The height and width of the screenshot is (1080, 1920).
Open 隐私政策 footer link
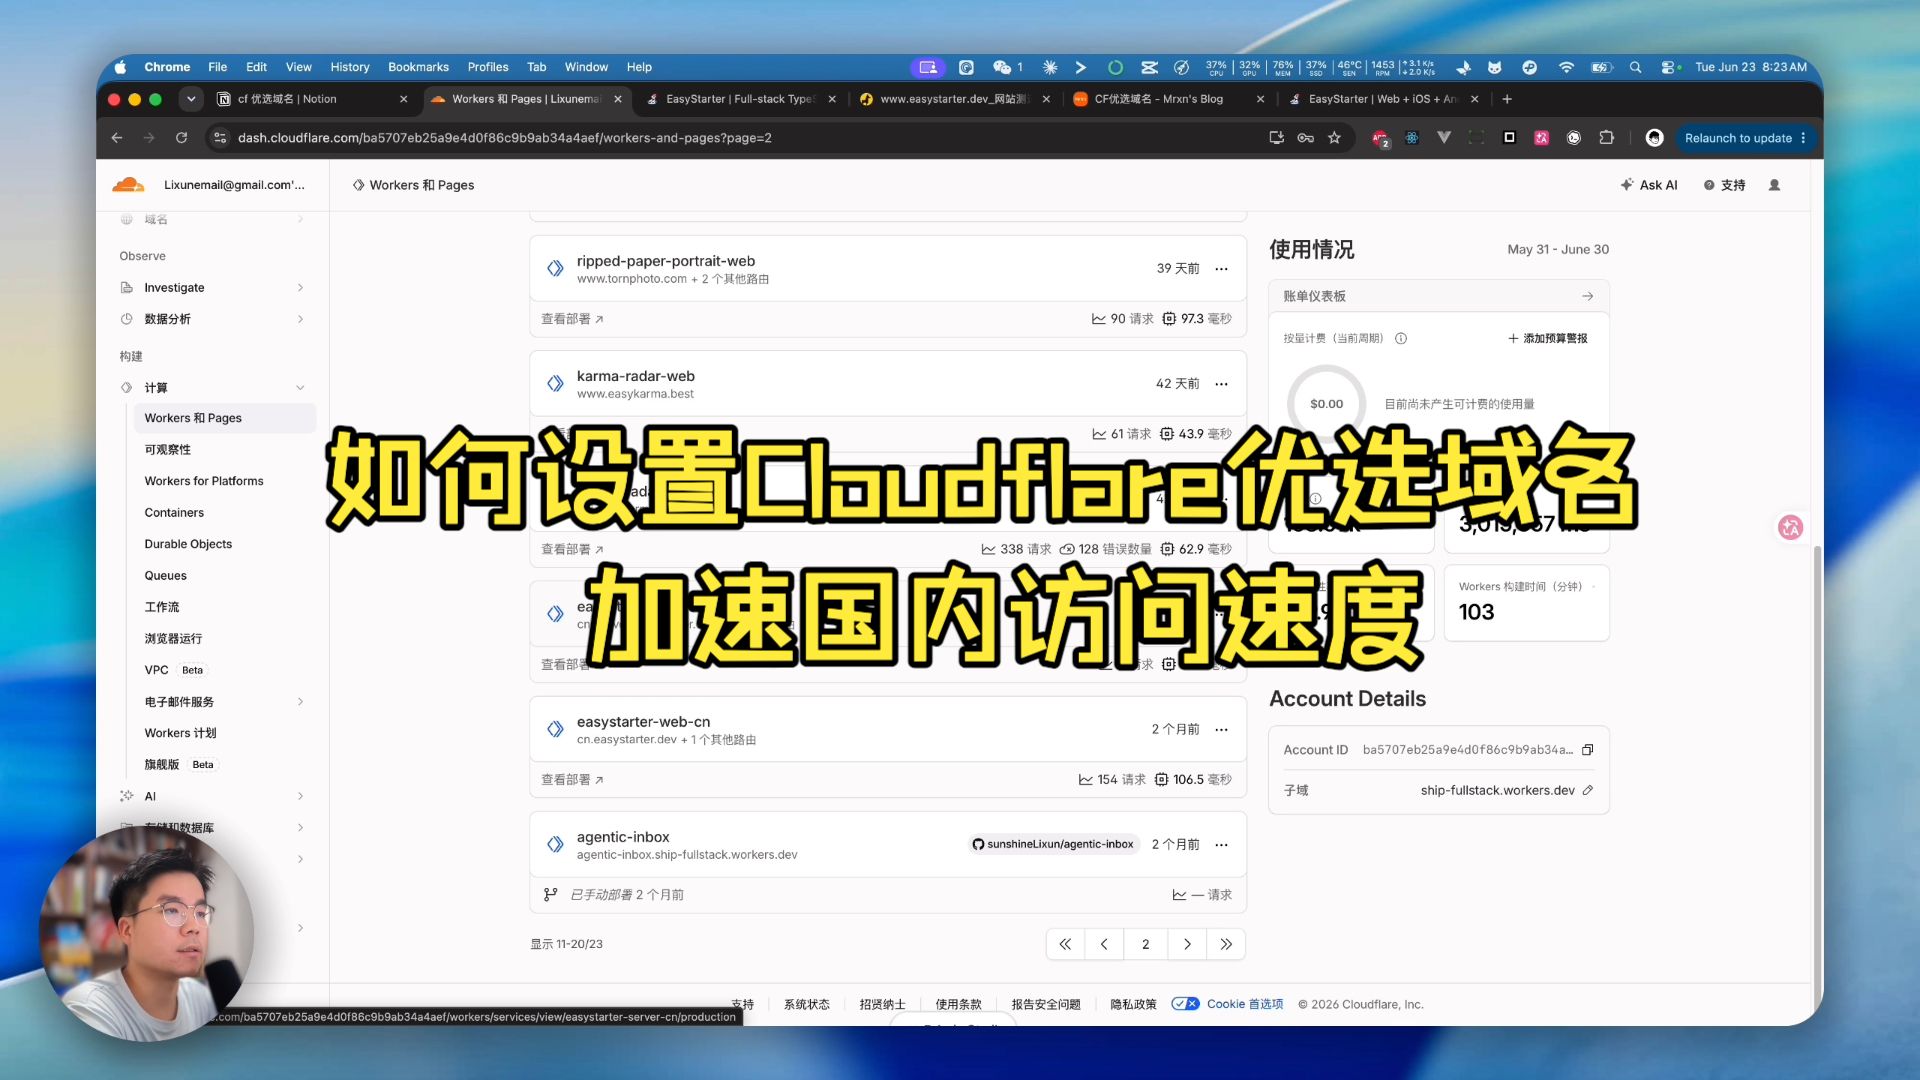pos(1133,1004)
